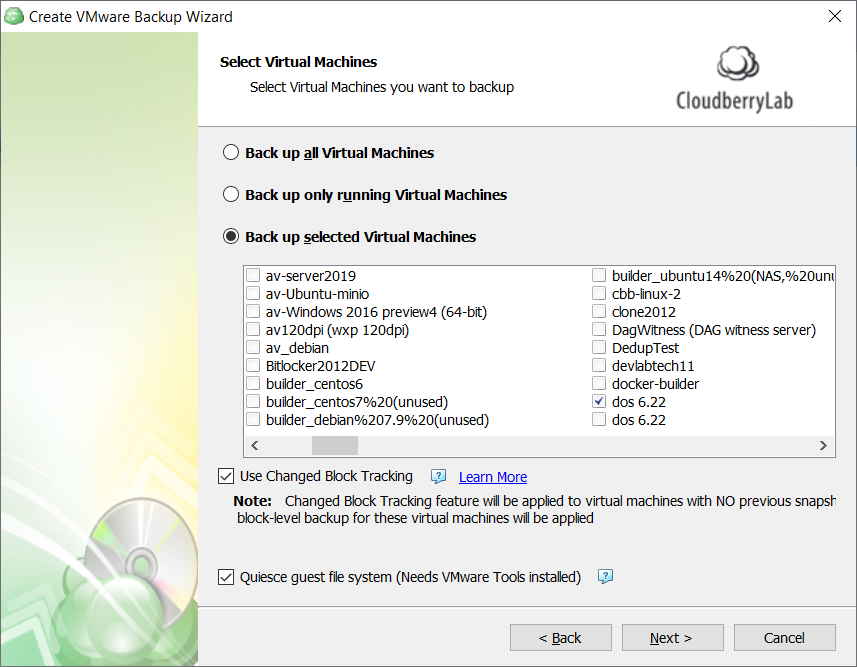This screenshot has width=857, height=667.
Task: Select Back up all Virtual Machines
Action: point(231,152)
